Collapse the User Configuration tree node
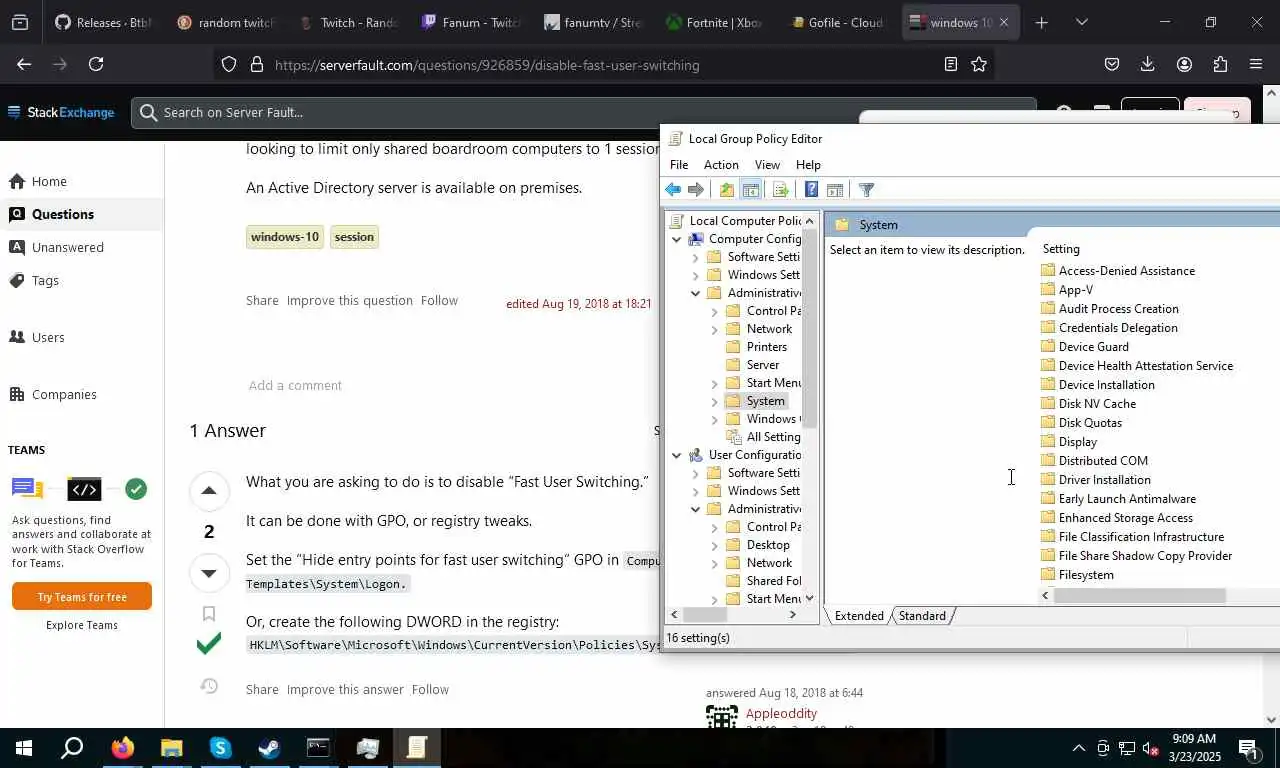 click(x=677, y=455)
